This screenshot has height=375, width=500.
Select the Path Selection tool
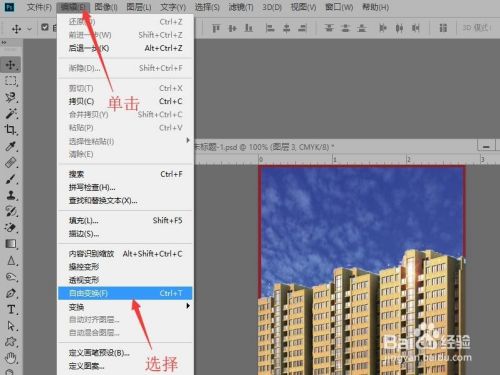point(11,326)
